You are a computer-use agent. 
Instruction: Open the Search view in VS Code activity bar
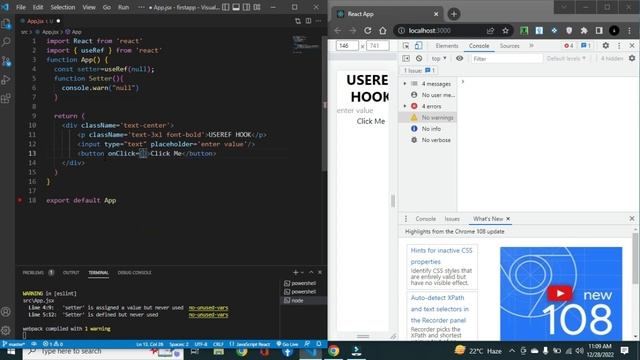(6, 42)
